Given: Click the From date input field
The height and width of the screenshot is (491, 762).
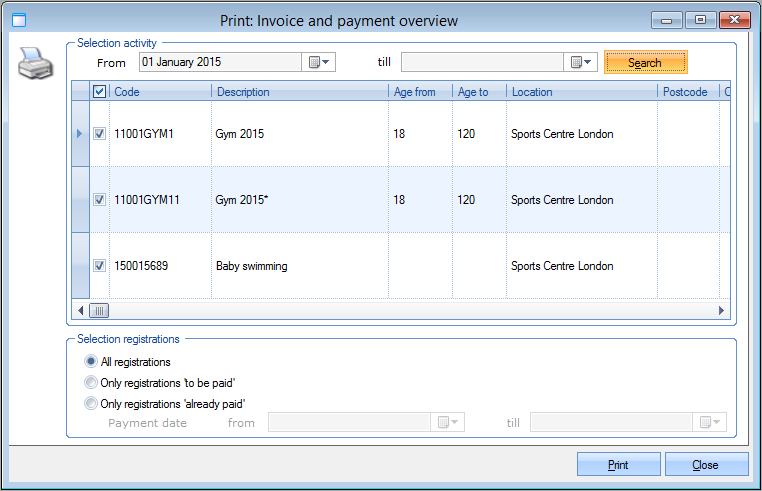Looking at the screenshot, I should pos(219,63).
